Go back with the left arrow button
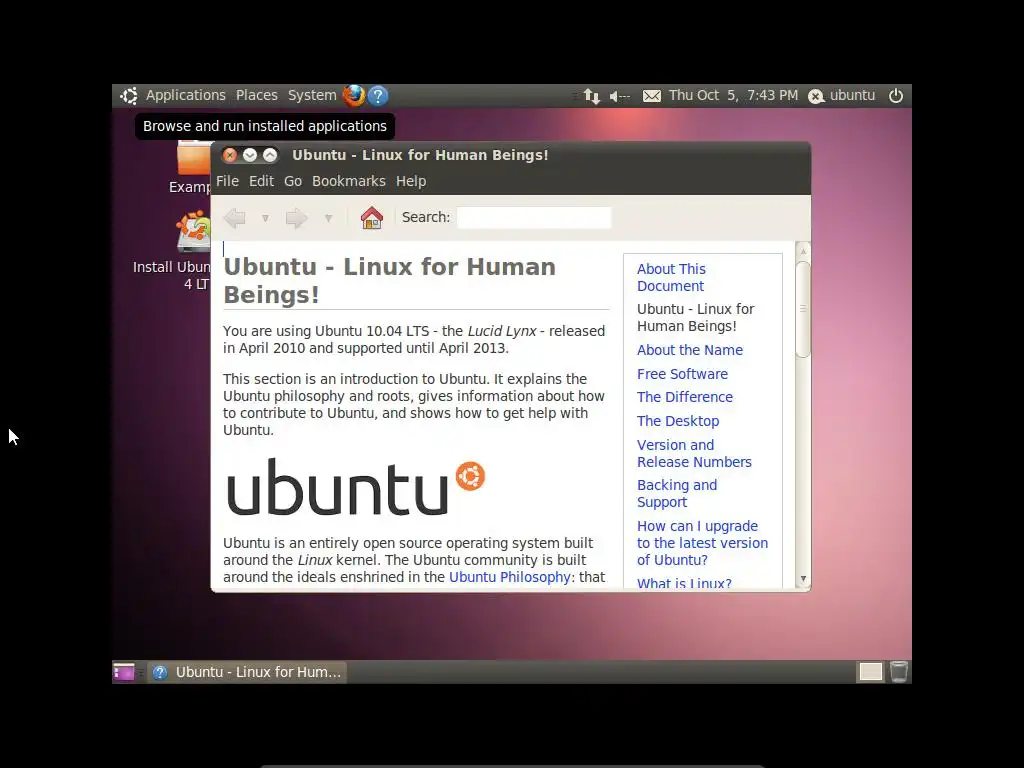The image size is (1024, 768). (x=234, y=217)
